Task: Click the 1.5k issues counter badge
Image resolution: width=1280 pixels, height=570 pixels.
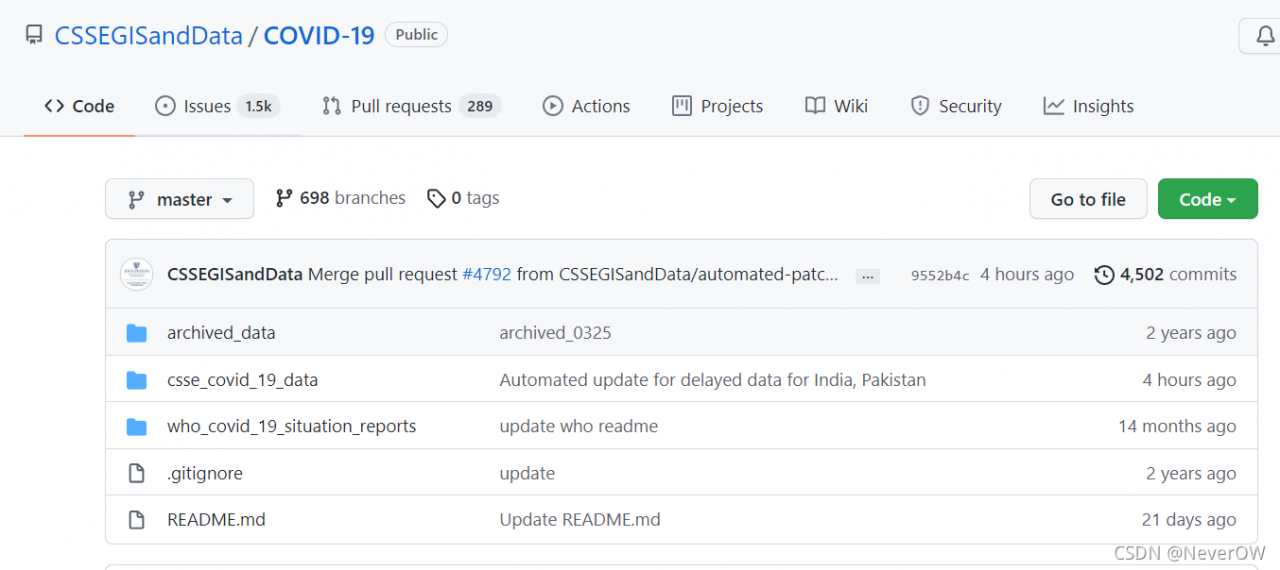Action: coord(259,106)
